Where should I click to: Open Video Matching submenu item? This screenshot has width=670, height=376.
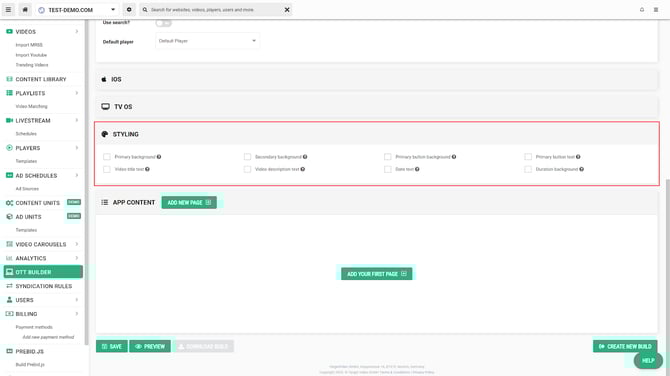click(32, 106)
